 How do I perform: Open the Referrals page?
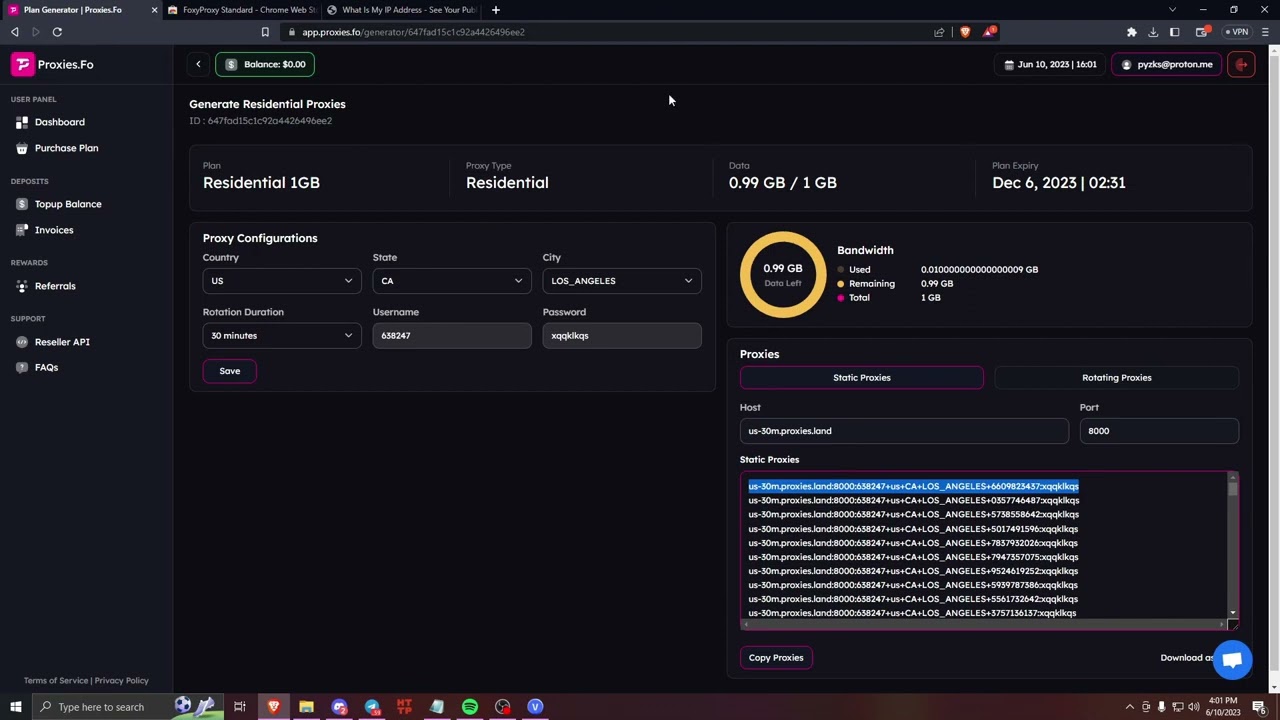[x=46, y=286]
